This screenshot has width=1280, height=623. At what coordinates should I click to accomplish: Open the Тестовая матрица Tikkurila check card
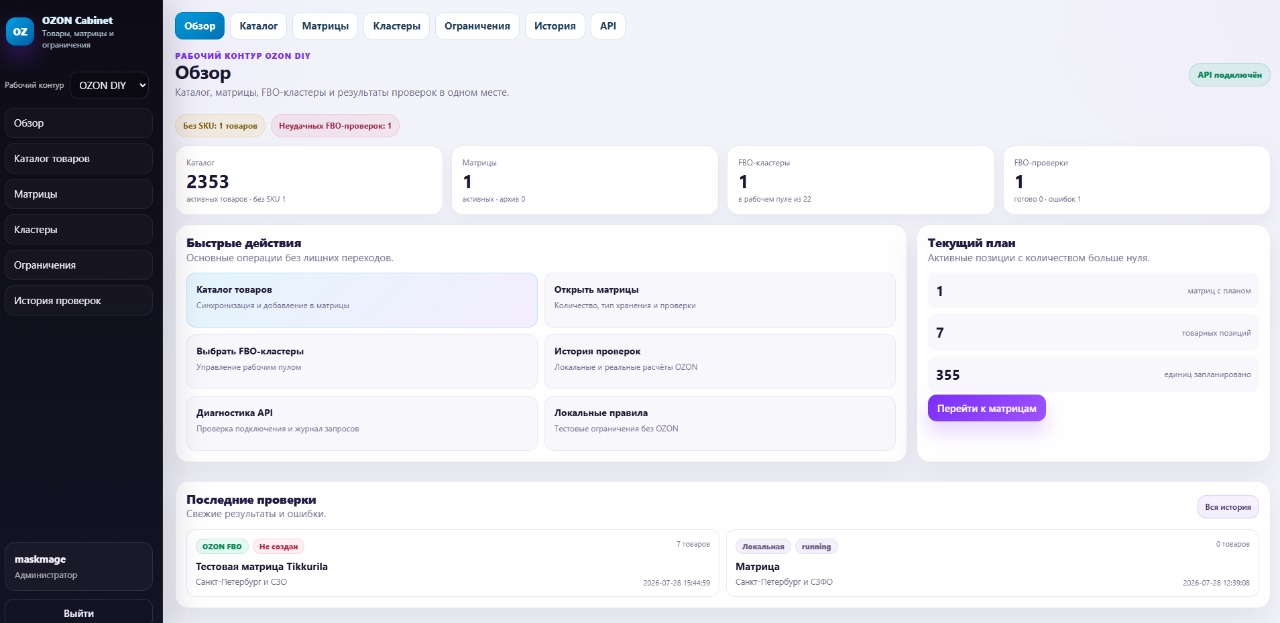coord(453,563)
